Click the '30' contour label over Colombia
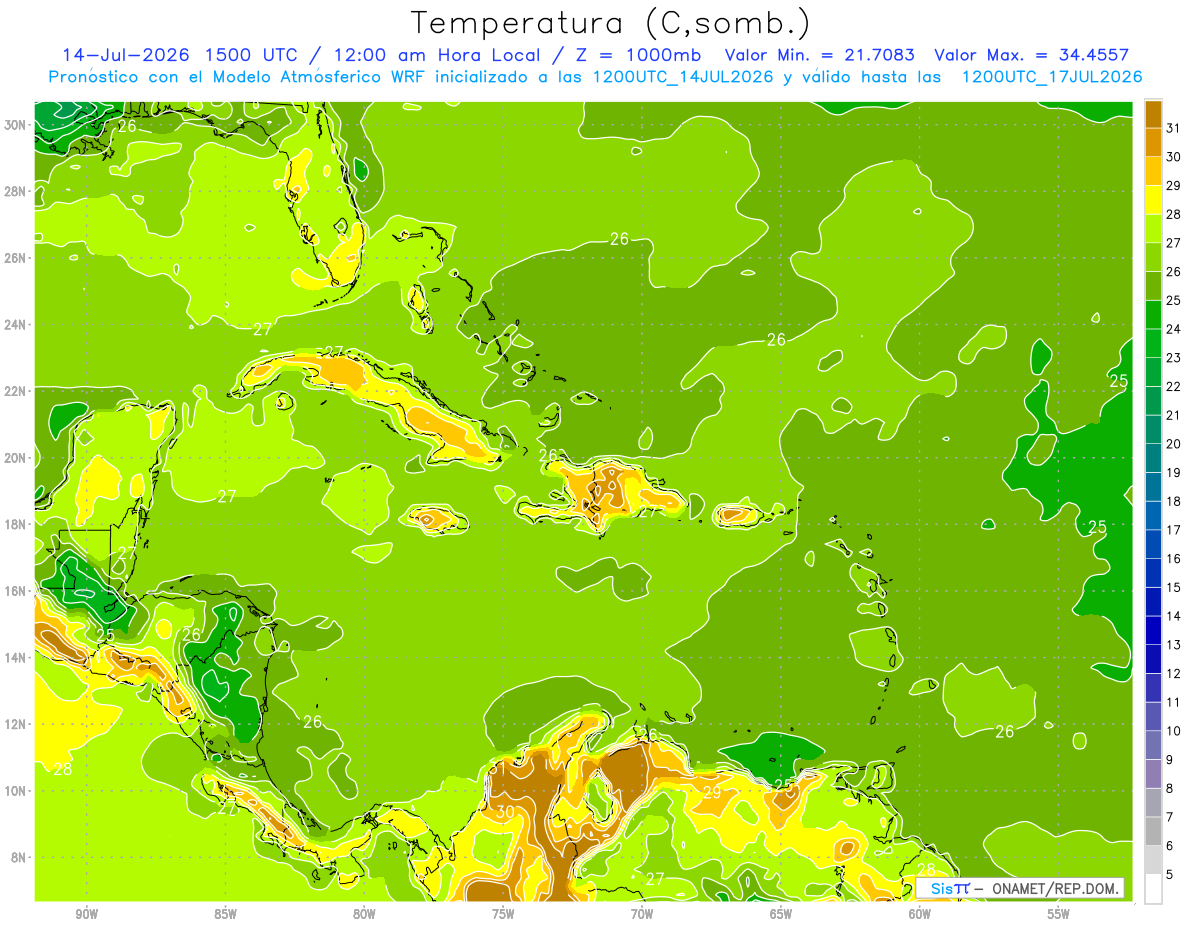 [505, 812]
